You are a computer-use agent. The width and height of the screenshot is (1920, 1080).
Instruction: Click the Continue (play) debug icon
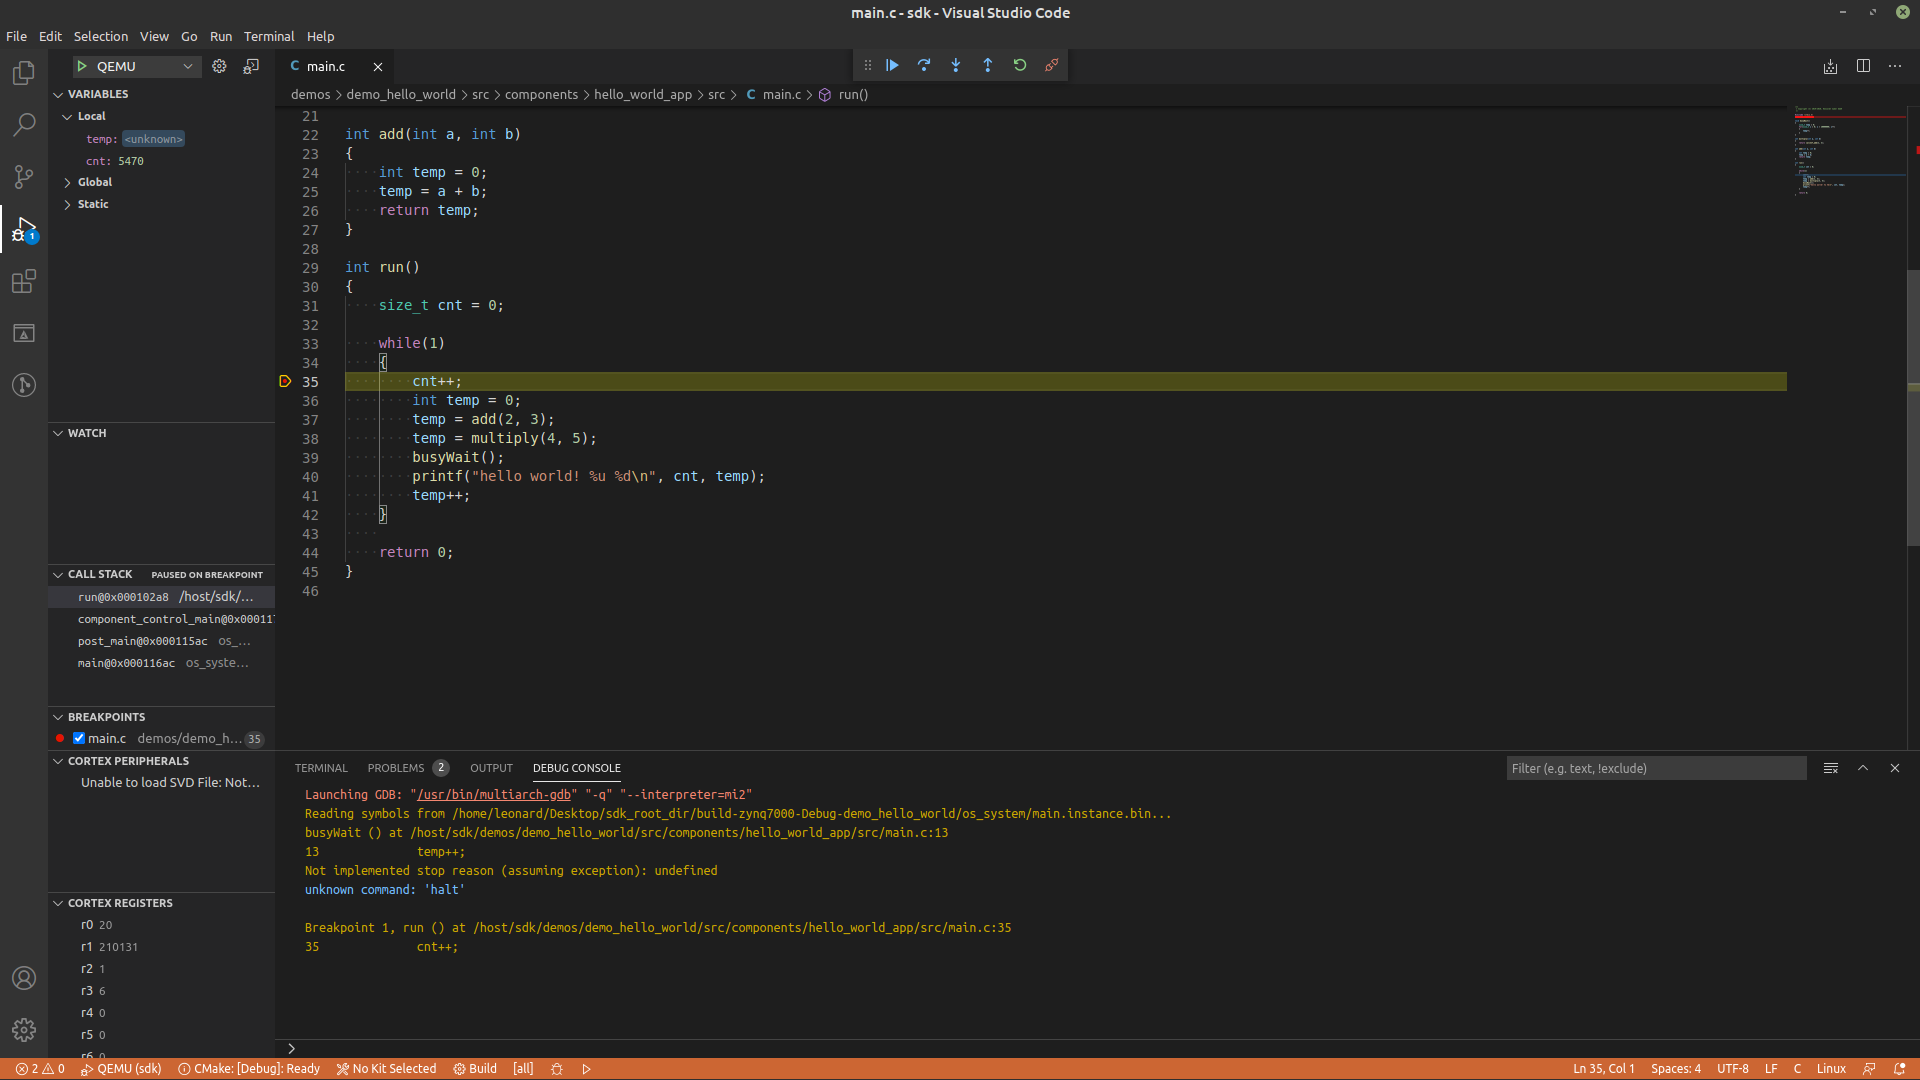(x=893, y=65)
